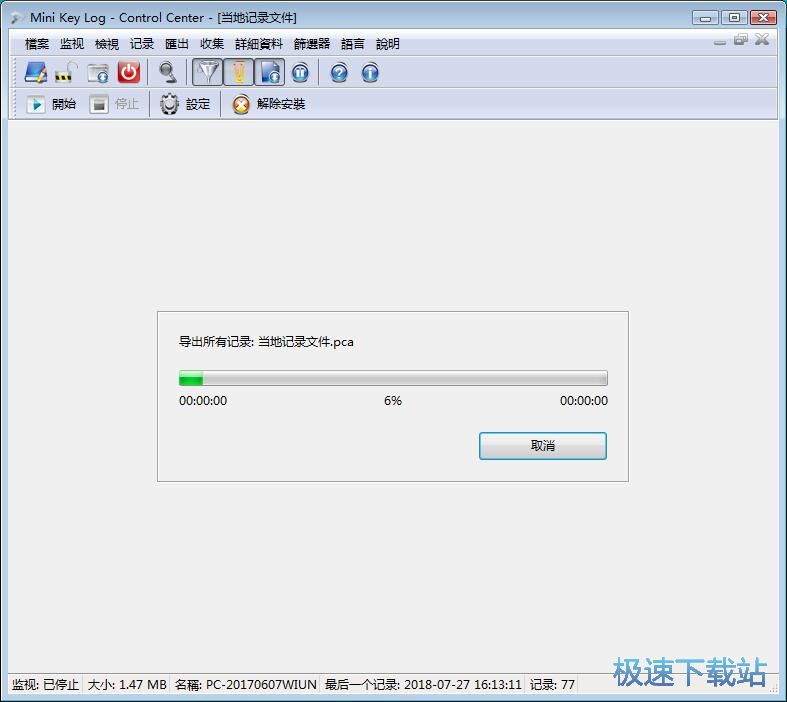Restore the inner document window
This screenshot has height=702, width=787.
tap(740, 40)
